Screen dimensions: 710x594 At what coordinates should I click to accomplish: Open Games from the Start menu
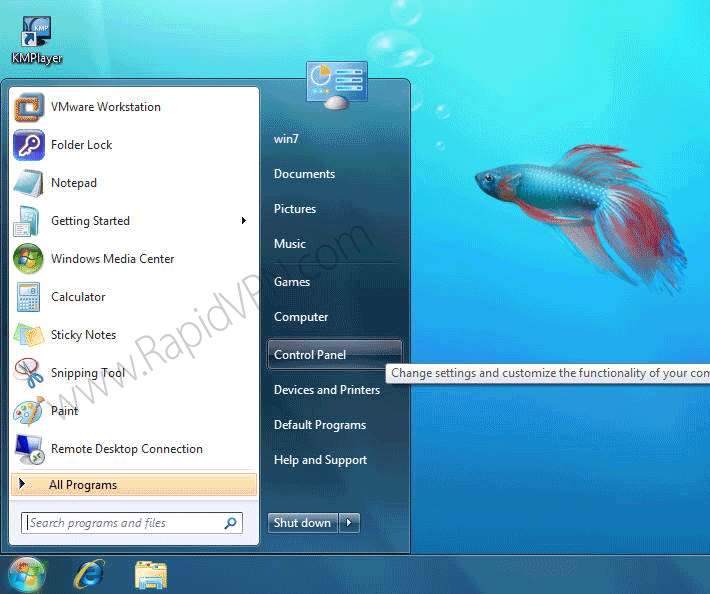point(292,282)
